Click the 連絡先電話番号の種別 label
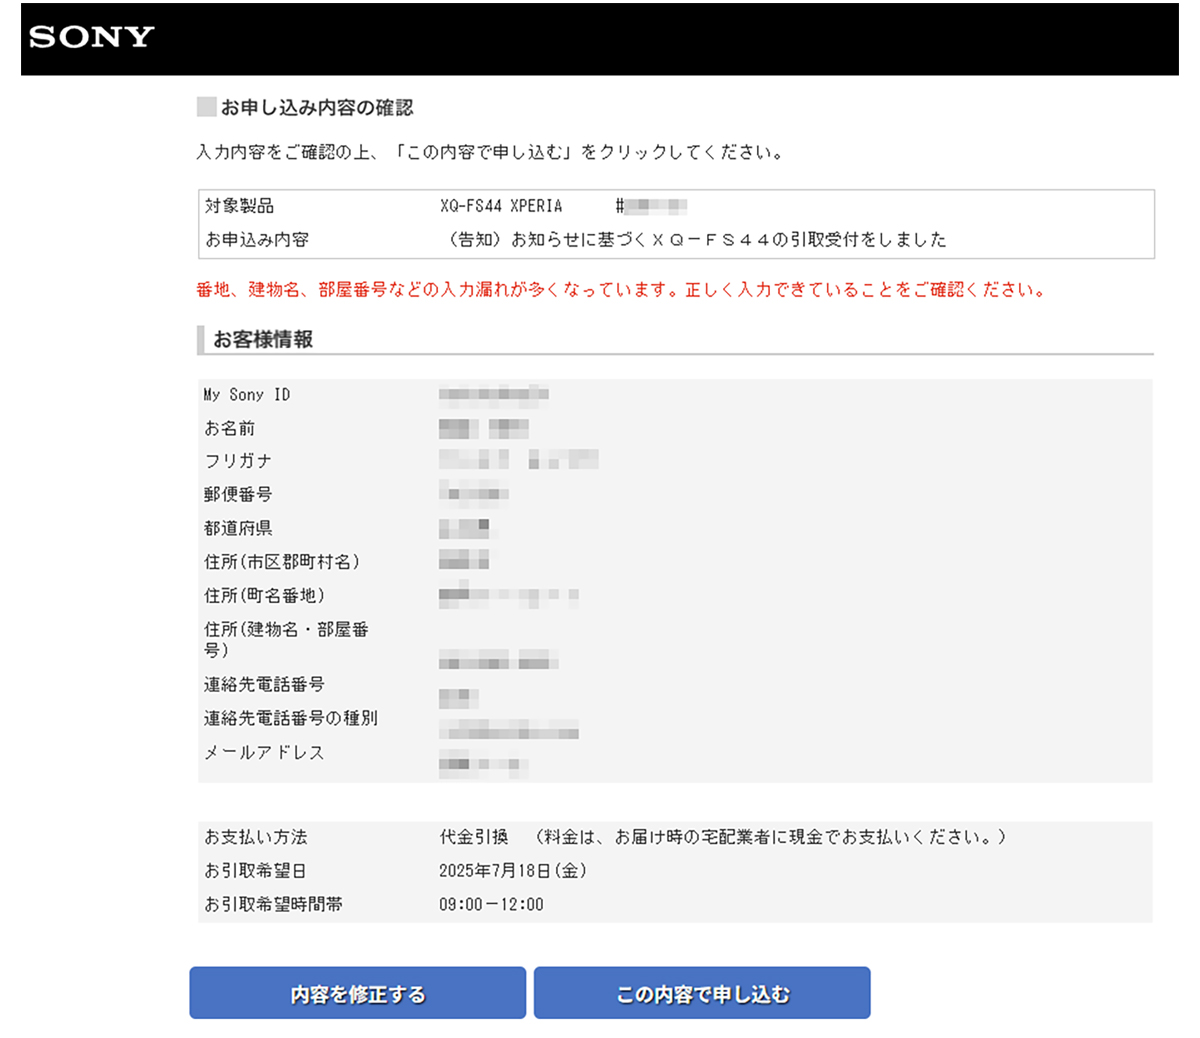 point(291,718)
